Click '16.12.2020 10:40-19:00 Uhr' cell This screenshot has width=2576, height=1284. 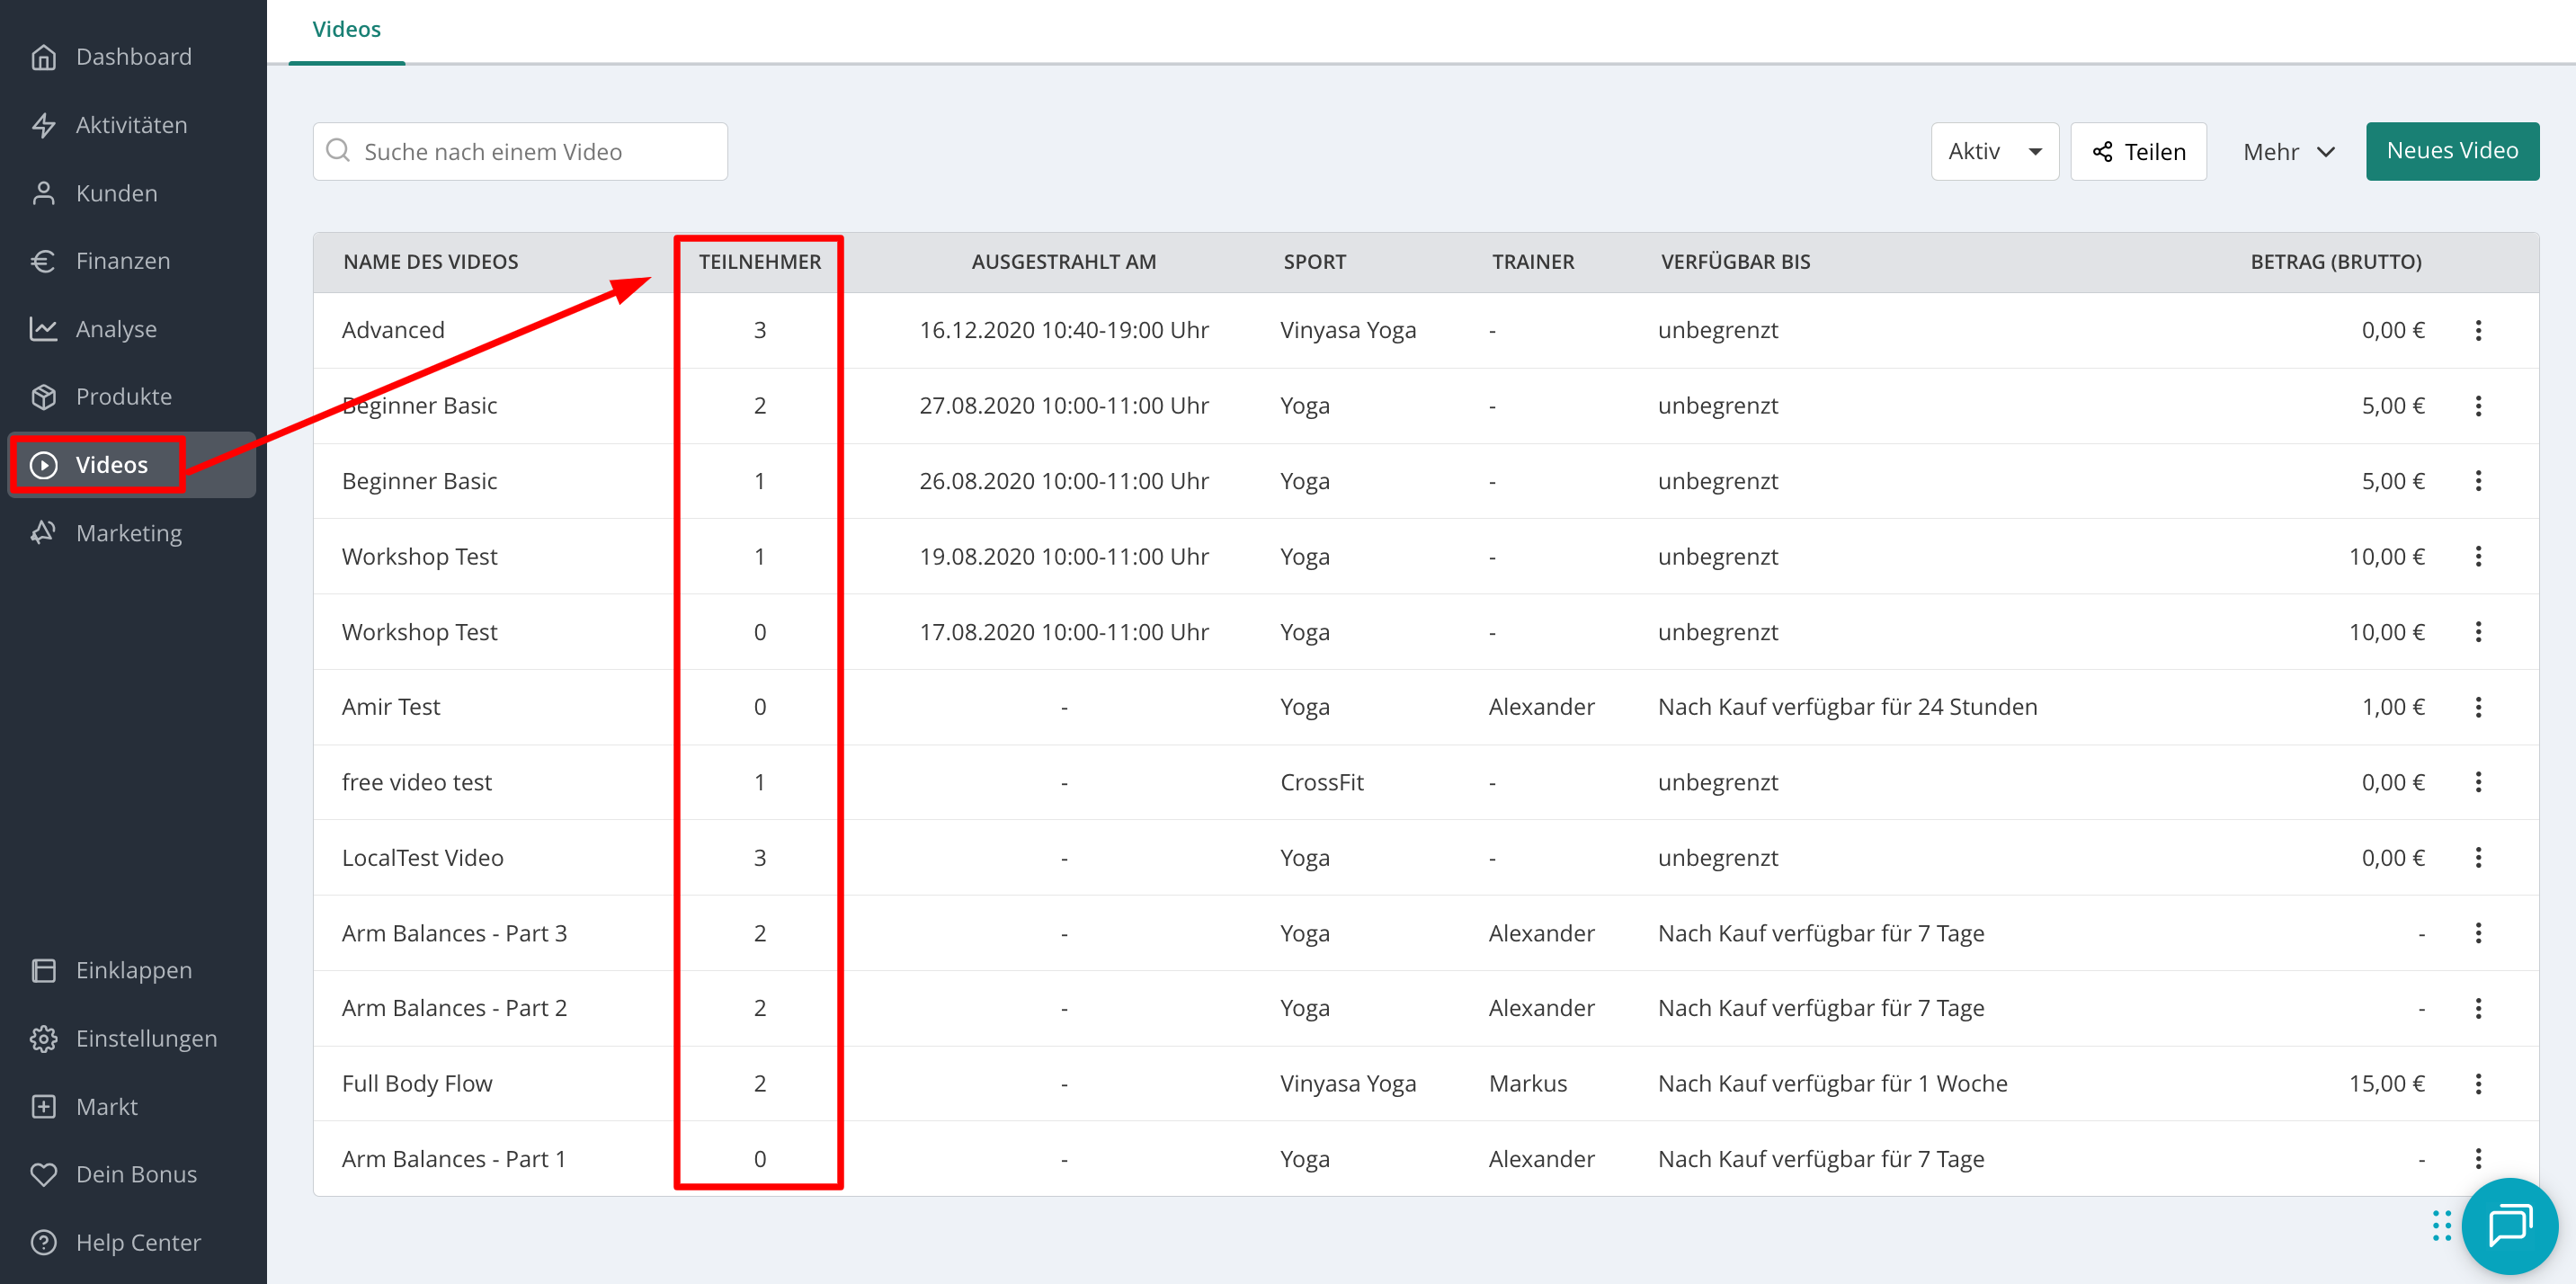[x=1063, y=330]
